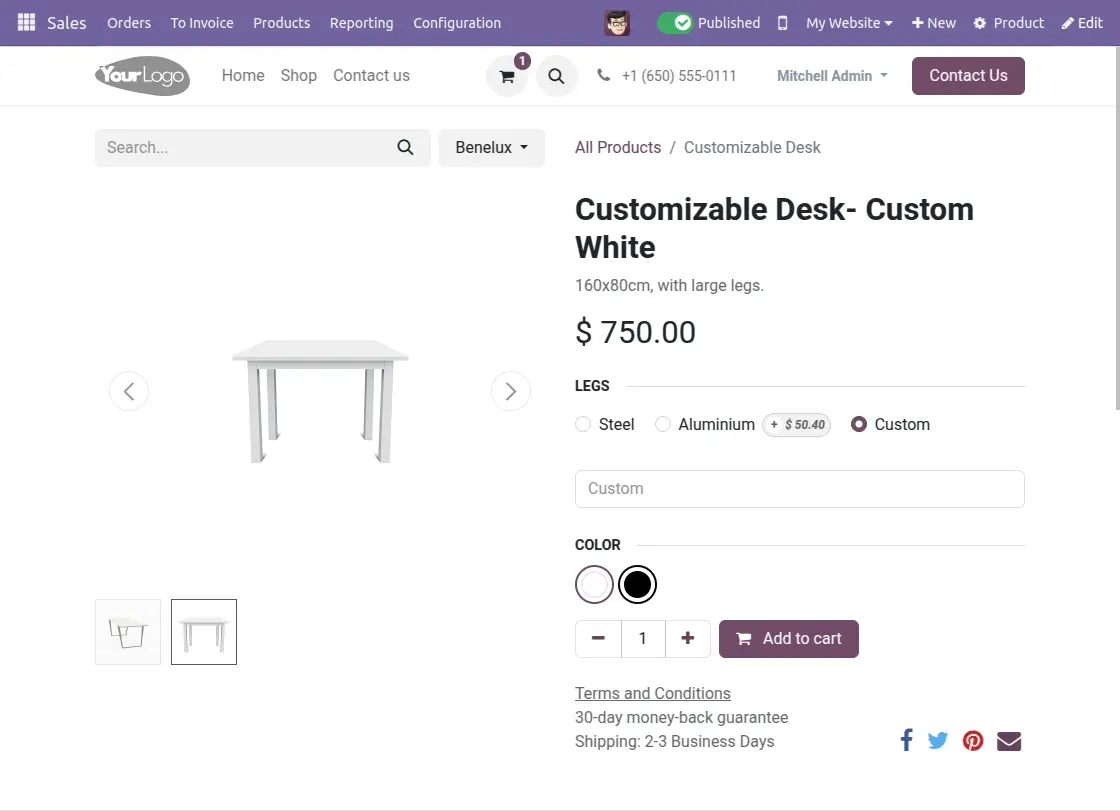
Task: Switch to the Shop page
Action: pos(298,75)
